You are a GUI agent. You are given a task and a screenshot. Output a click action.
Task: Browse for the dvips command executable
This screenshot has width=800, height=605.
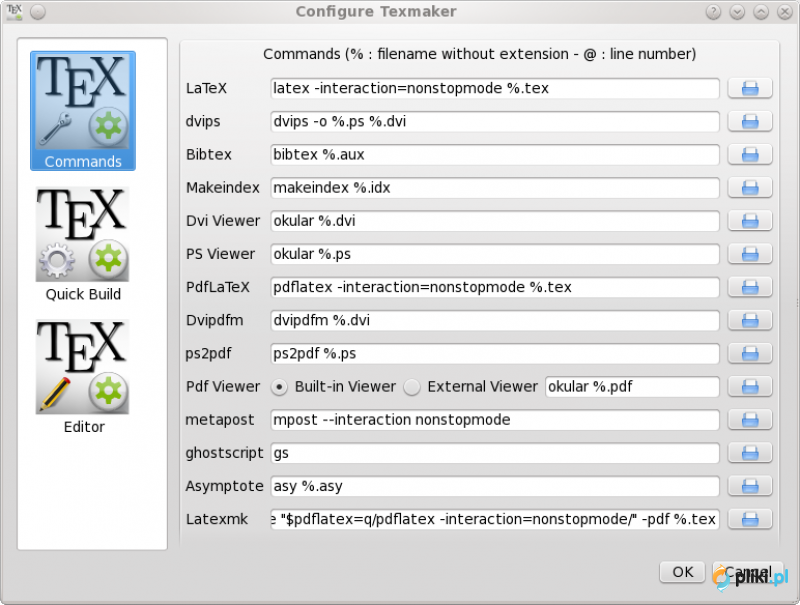click(x=749, y=121)
